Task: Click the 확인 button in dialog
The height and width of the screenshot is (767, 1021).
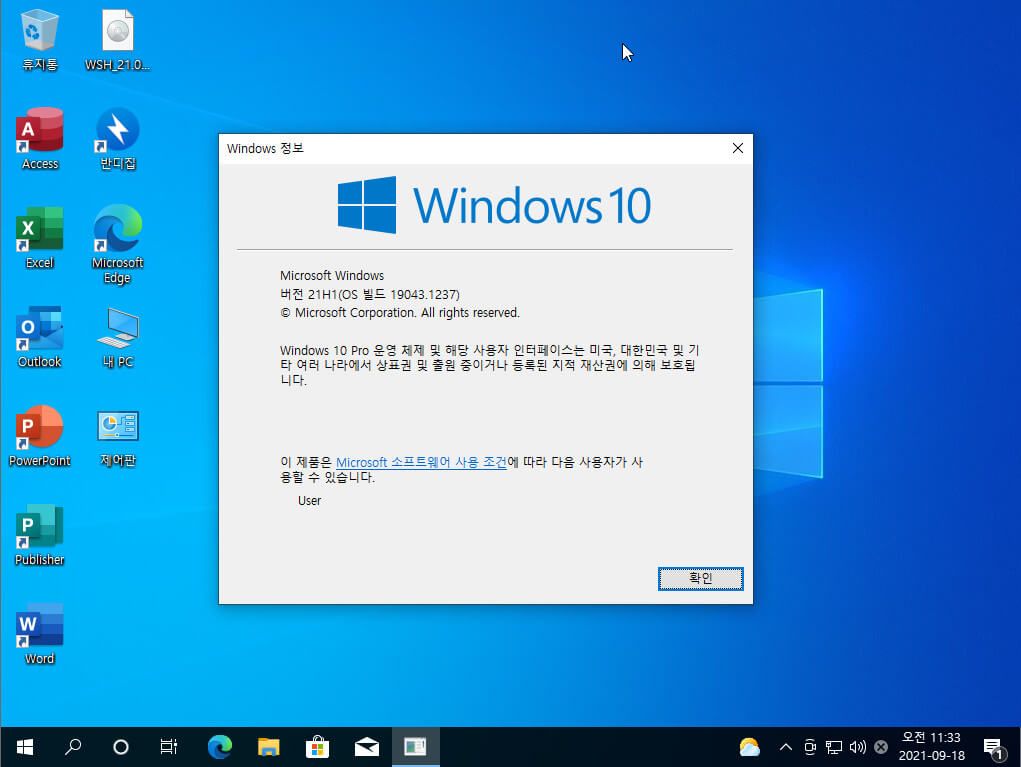Action: (x=700, y=578)
